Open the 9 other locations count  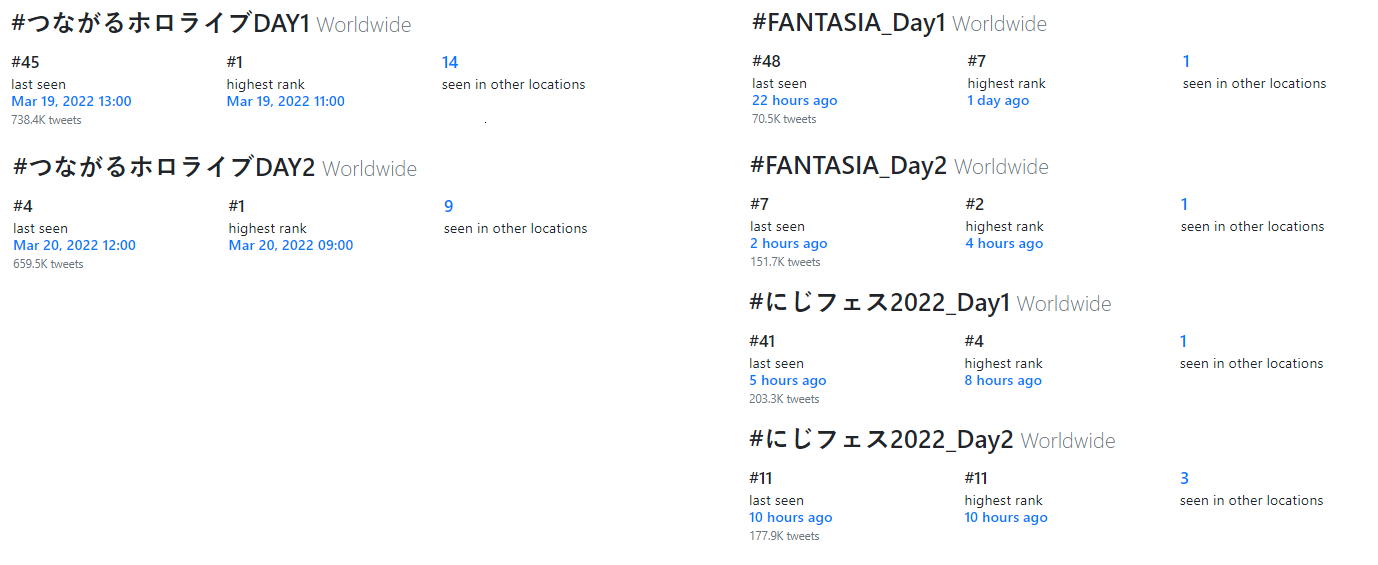tap(449, 206)
